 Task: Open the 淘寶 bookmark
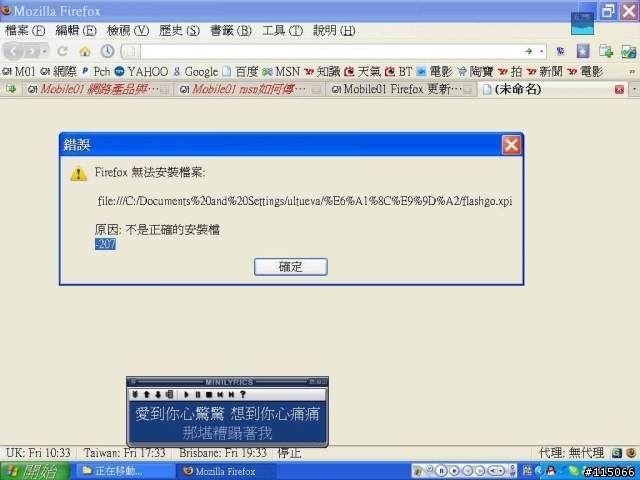pyautogui.click(x=476, y=72)
